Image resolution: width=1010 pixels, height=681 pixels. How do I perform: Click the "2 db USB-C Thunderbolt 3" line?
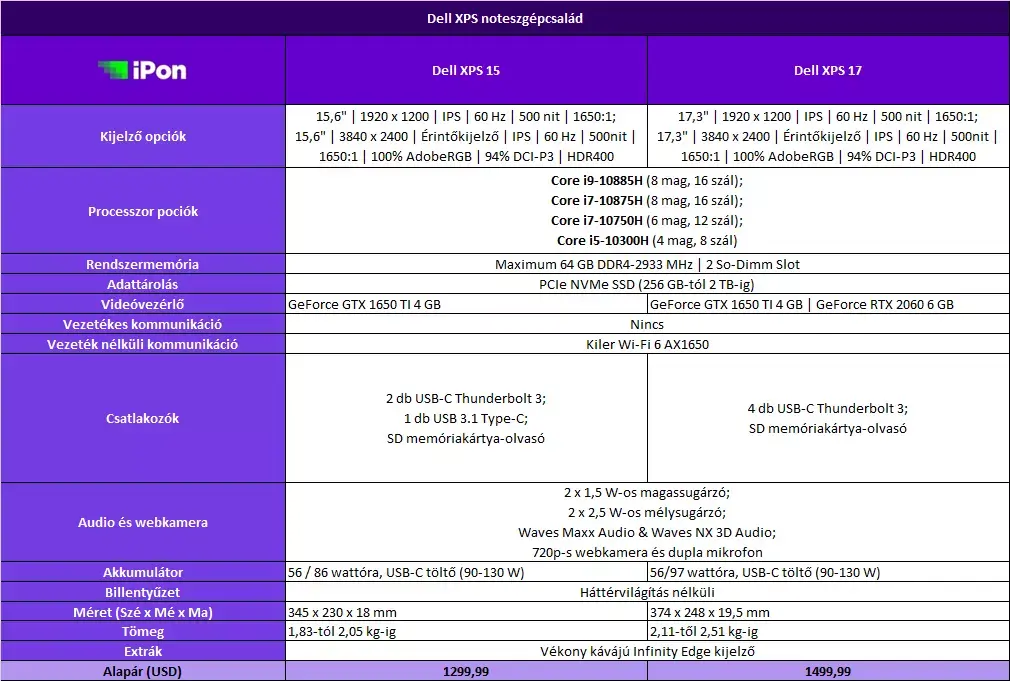click(x=466, y=398)
